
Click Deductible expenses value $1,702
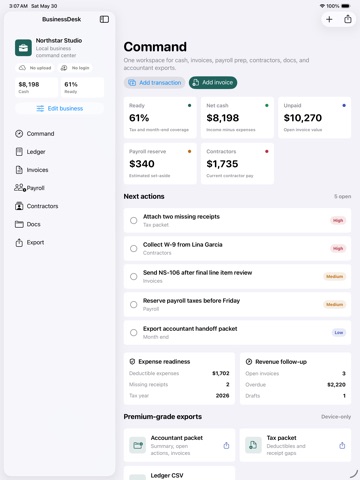(x=221, y=373)
